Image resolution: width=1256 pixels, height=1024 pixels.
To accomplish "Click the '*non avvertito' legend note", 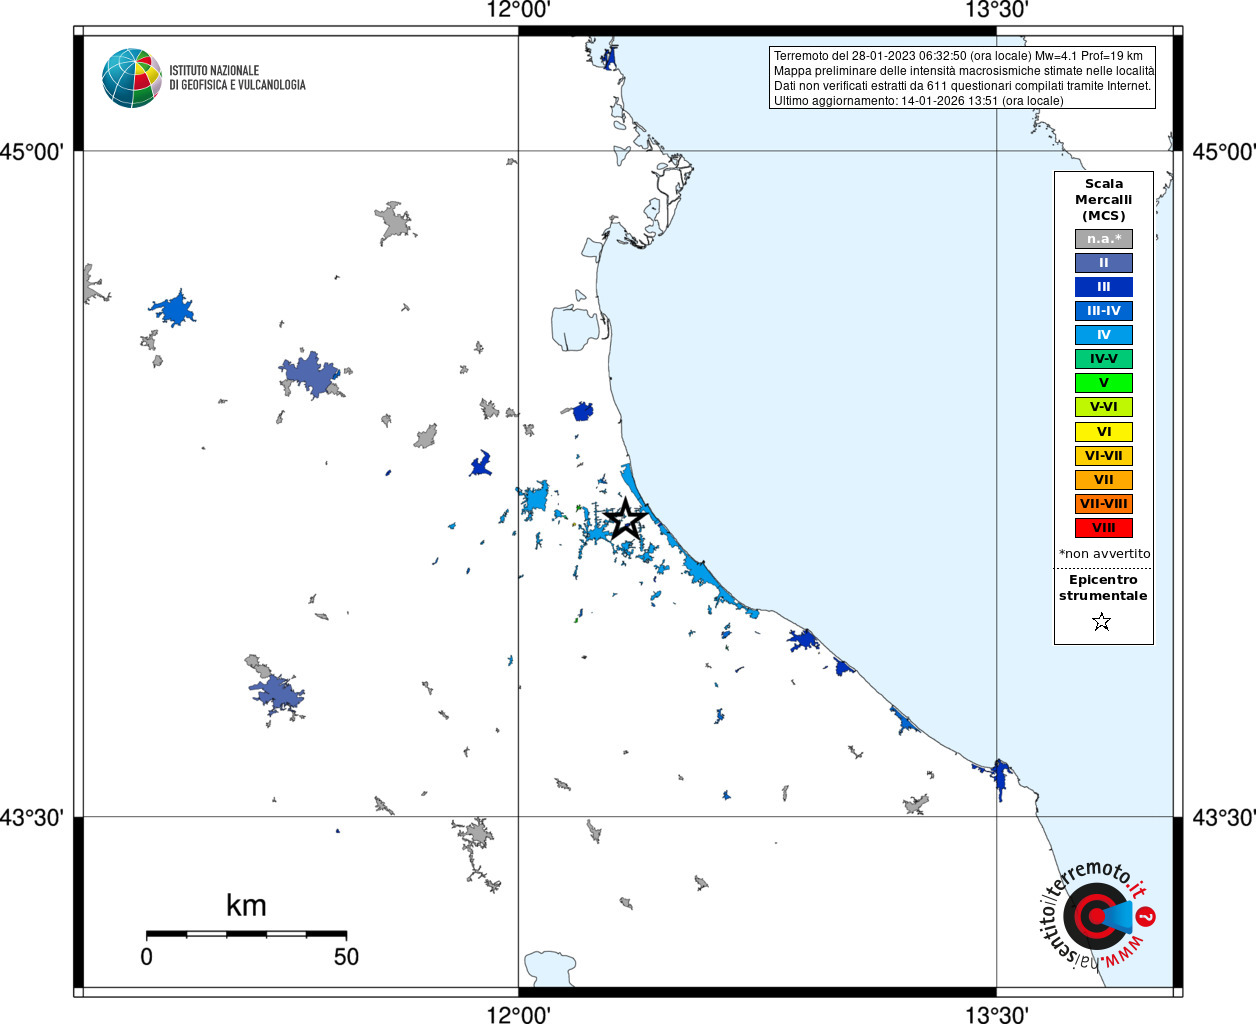I will (x=1104, y=554).
